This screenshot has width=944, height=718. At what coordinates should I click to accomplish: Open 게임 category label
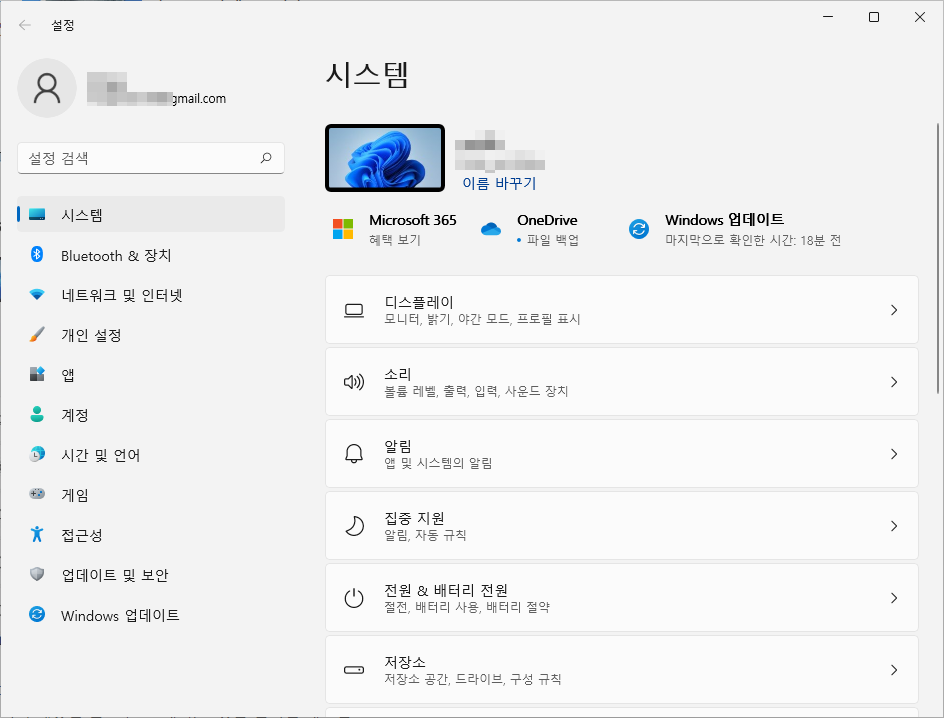[x=75, y=495]
